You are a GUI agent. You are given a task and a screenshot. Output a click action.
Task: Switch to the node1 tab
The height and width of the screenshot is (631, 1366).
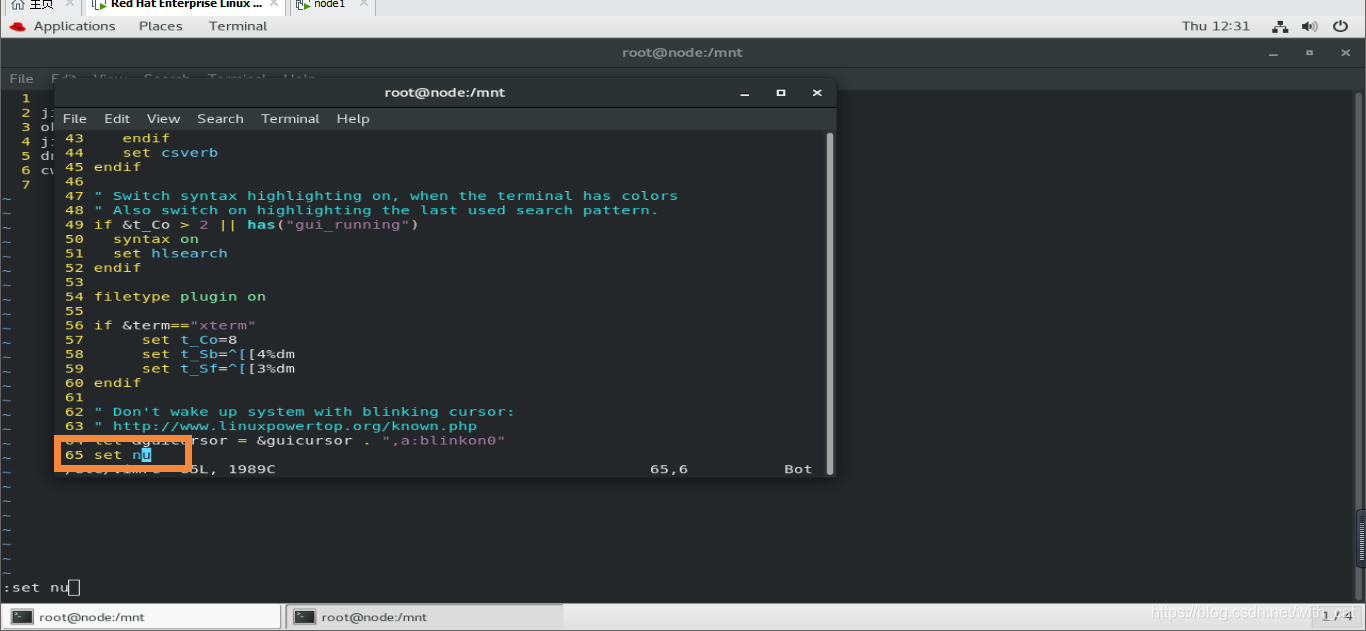tap(330, 5)
